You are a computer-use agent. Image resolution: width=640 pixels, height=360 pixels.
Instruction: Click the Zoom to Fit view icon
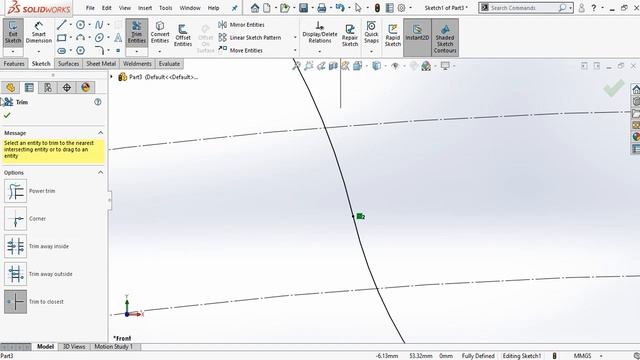(x=296, y=66)
